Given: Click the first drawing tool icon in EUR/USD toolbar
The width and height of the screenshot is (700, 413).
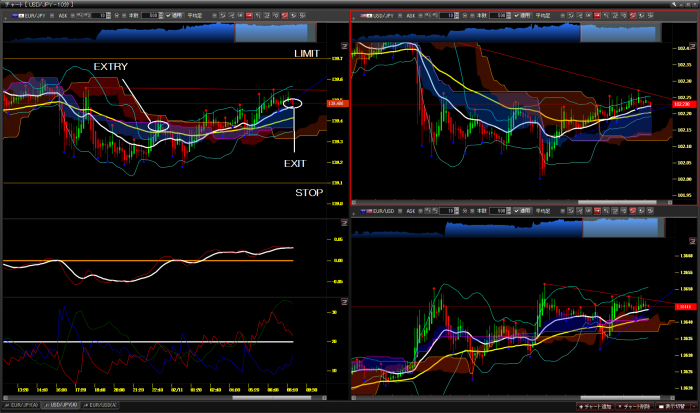Looking at the screenshot, I should [x=570, y=210].
